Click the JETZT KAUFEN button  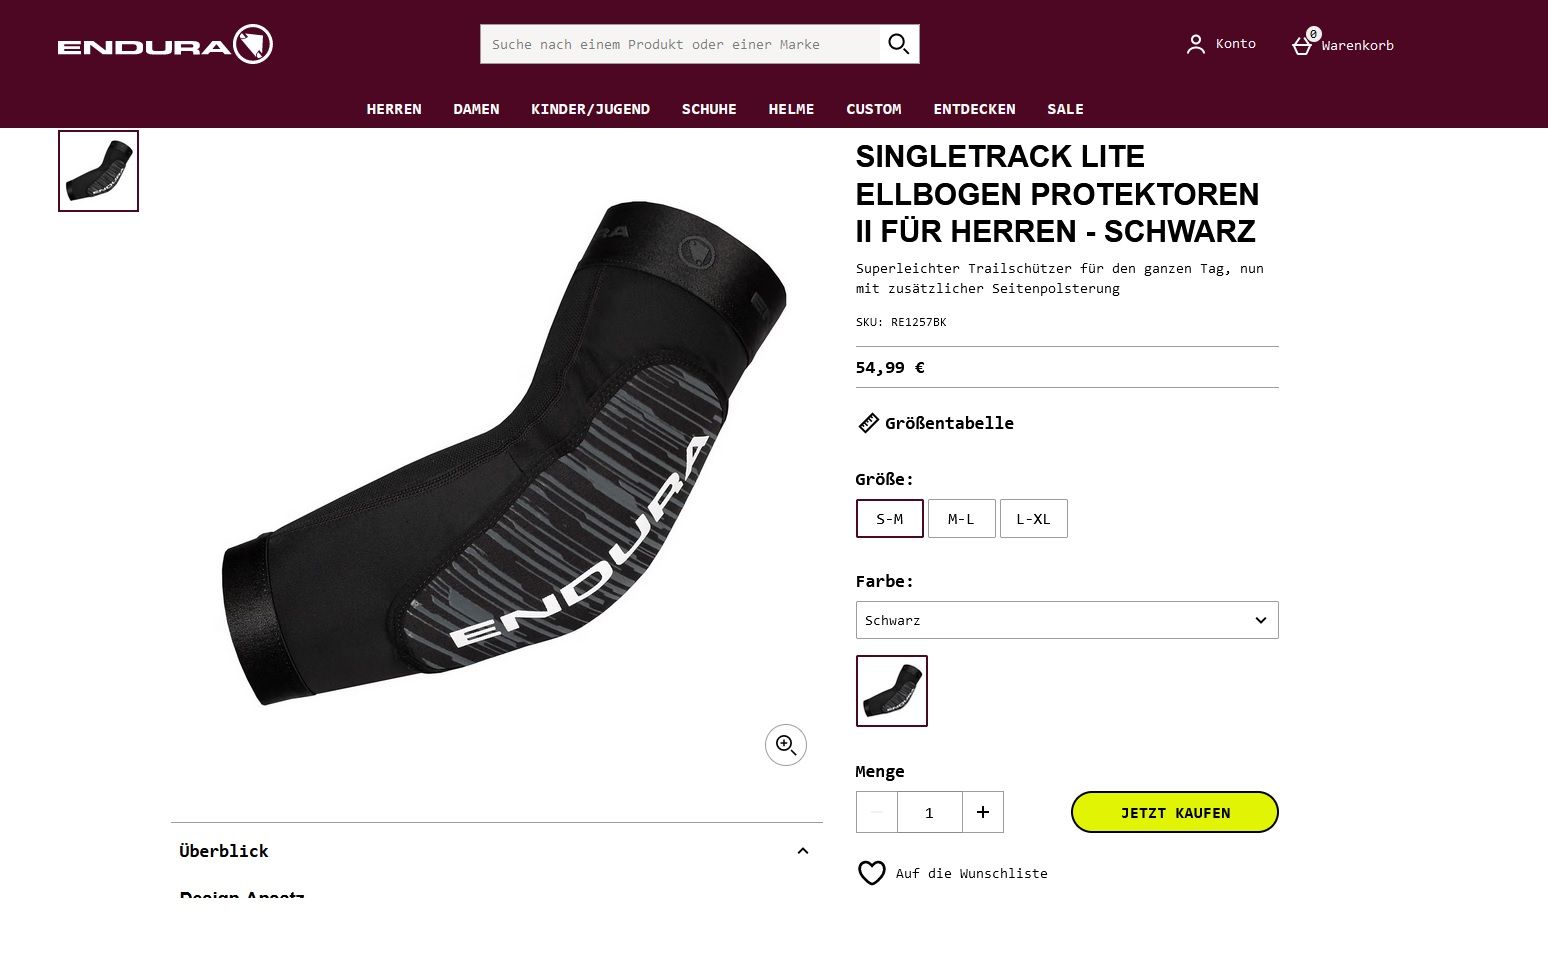pyautogui.click(x=1174, y=812)
